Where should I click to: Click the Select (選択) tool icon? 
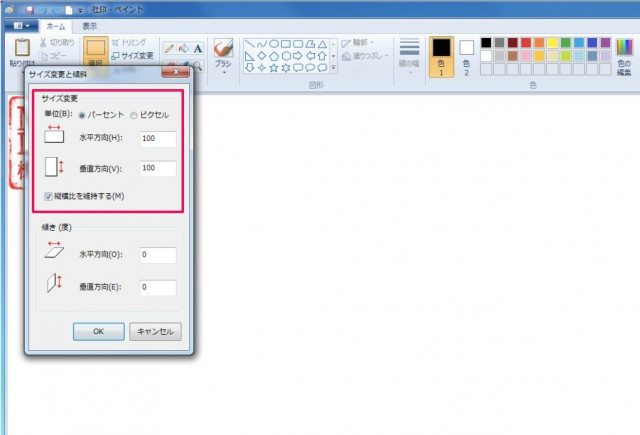(x=95, y=50)
